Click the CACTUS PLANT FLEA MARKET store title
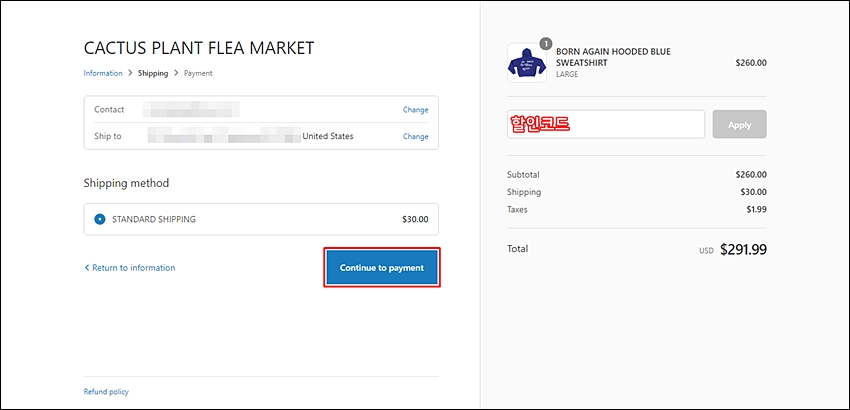The image size is (850, 410). 199,48
